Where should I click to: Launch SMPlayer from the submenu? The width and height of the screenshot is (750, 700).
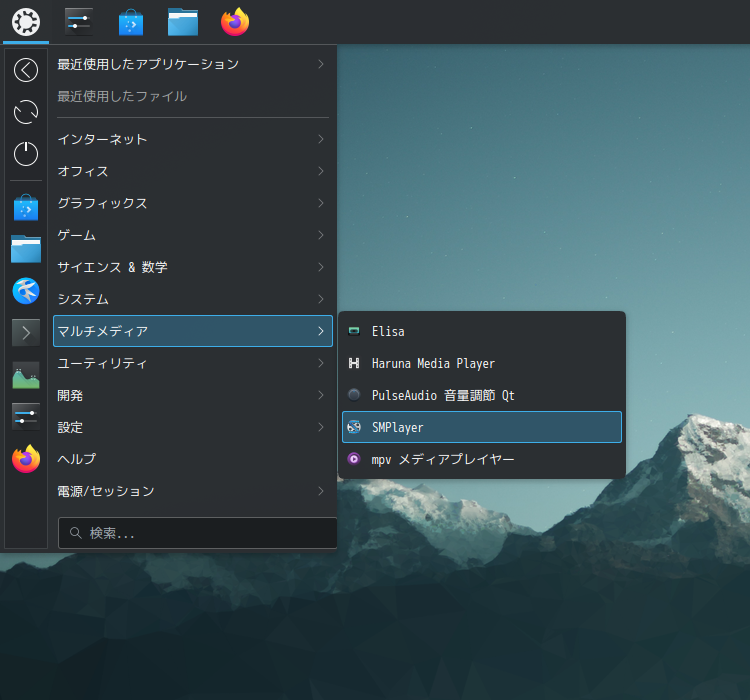click(482, 427)
